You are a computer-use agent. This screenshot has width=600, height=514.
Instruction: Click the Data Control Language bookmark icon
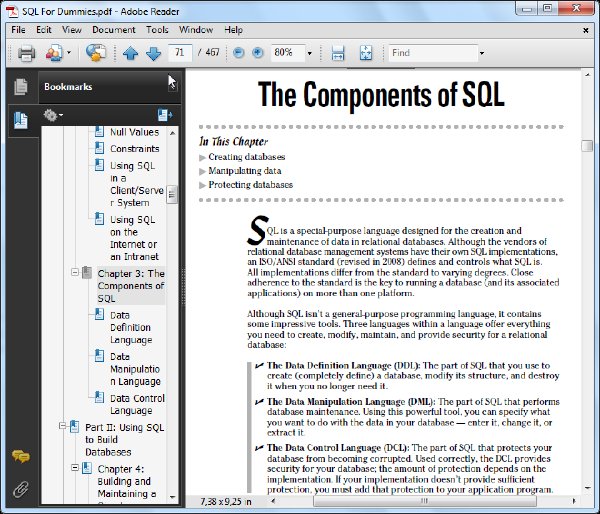[x=99, y=397]
